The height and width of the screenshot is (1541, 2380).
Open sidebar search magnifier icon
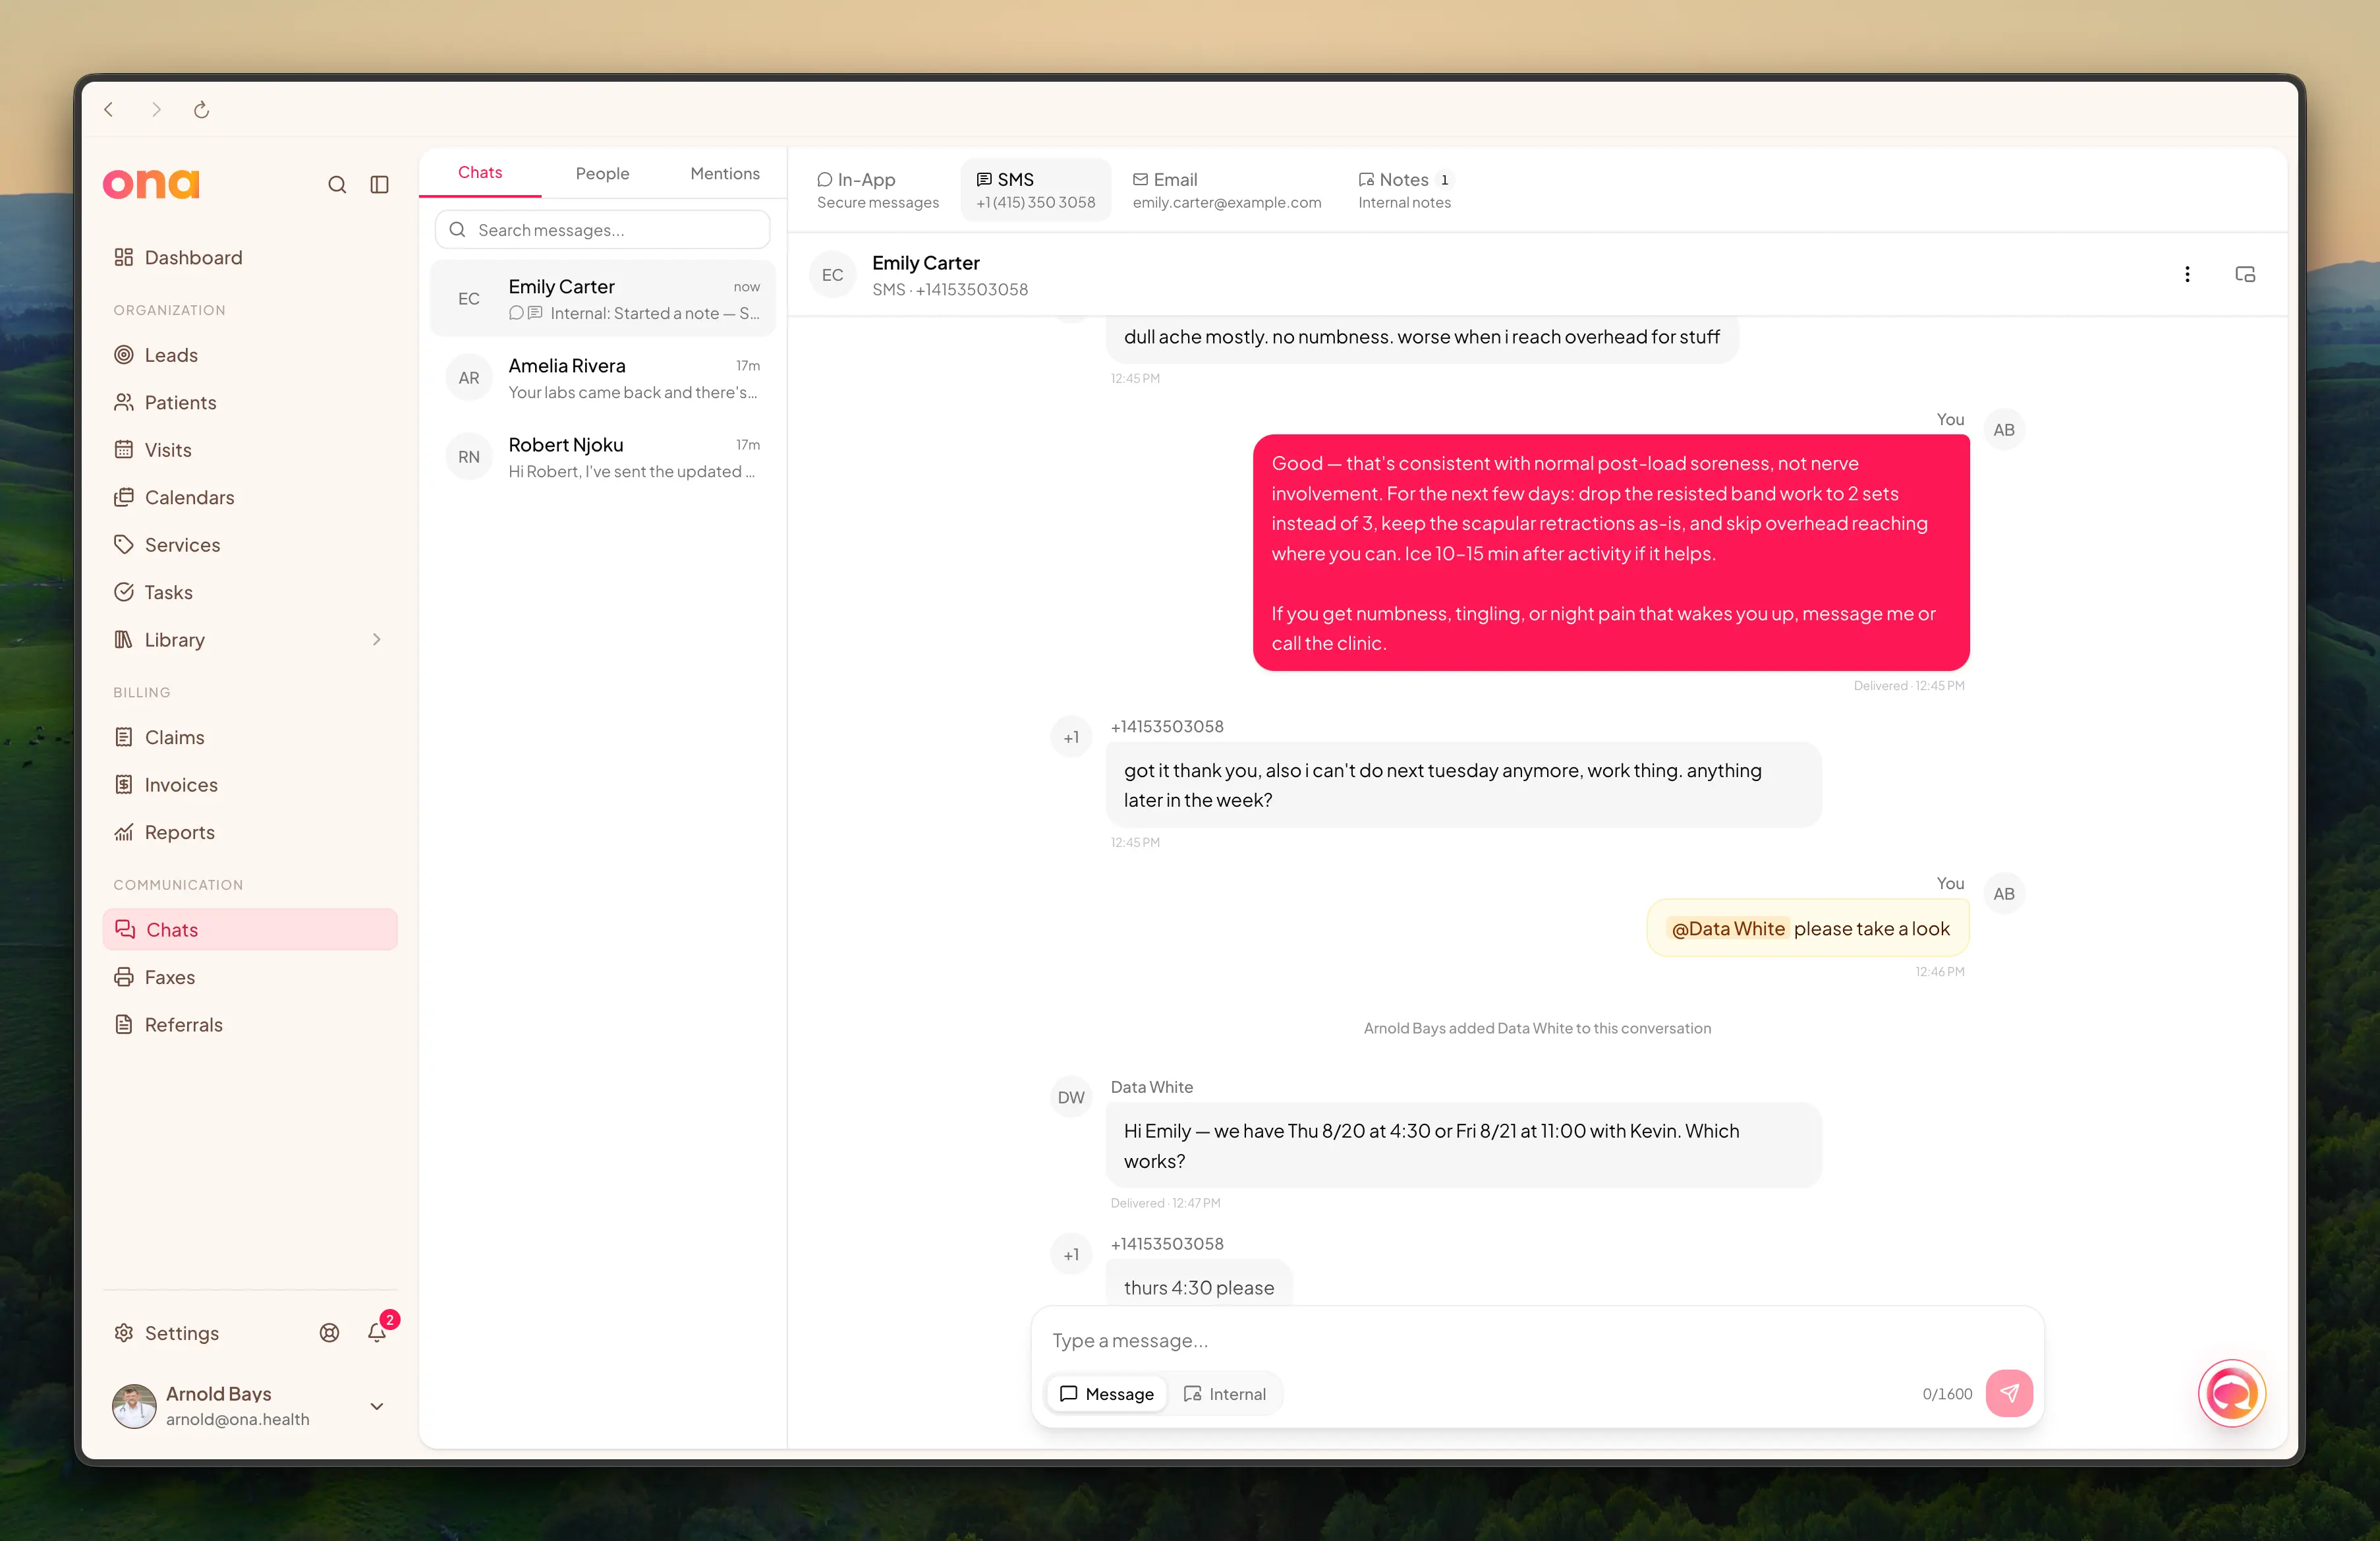[x=337, y=185]
